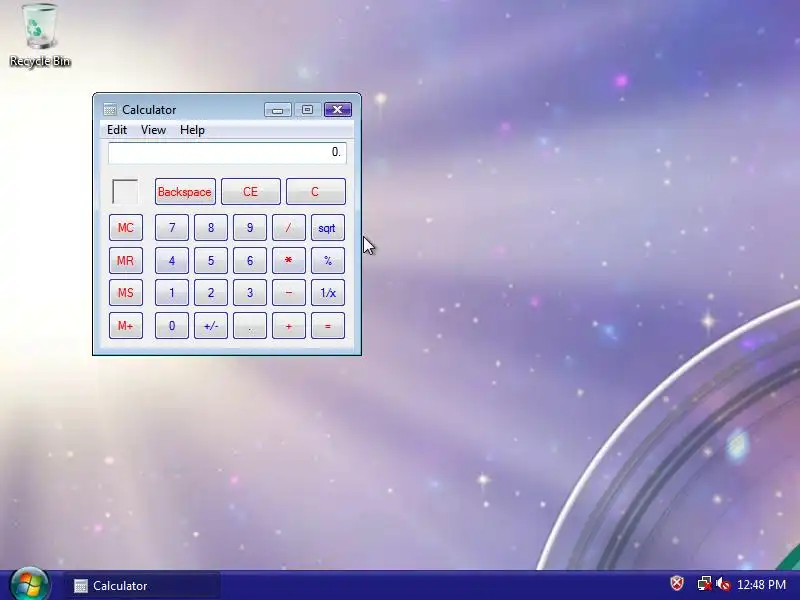
Task: Click the MR memory recall button
Action: click(x=126, y=261)
